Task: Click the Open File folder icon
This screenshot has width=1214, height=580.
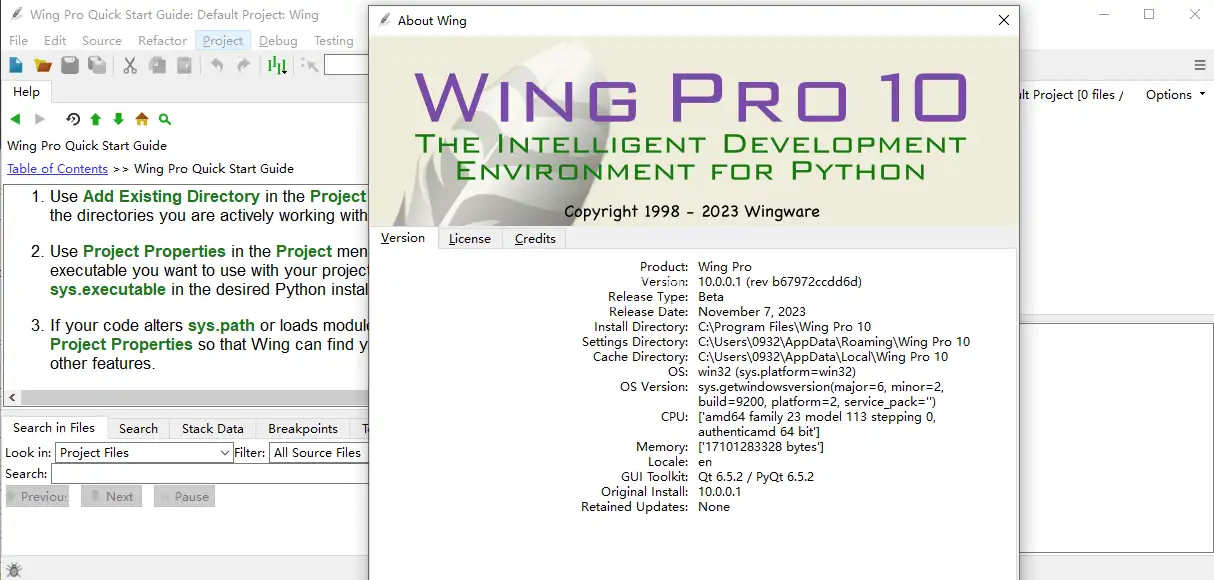Action: click(x=43, y=65)
